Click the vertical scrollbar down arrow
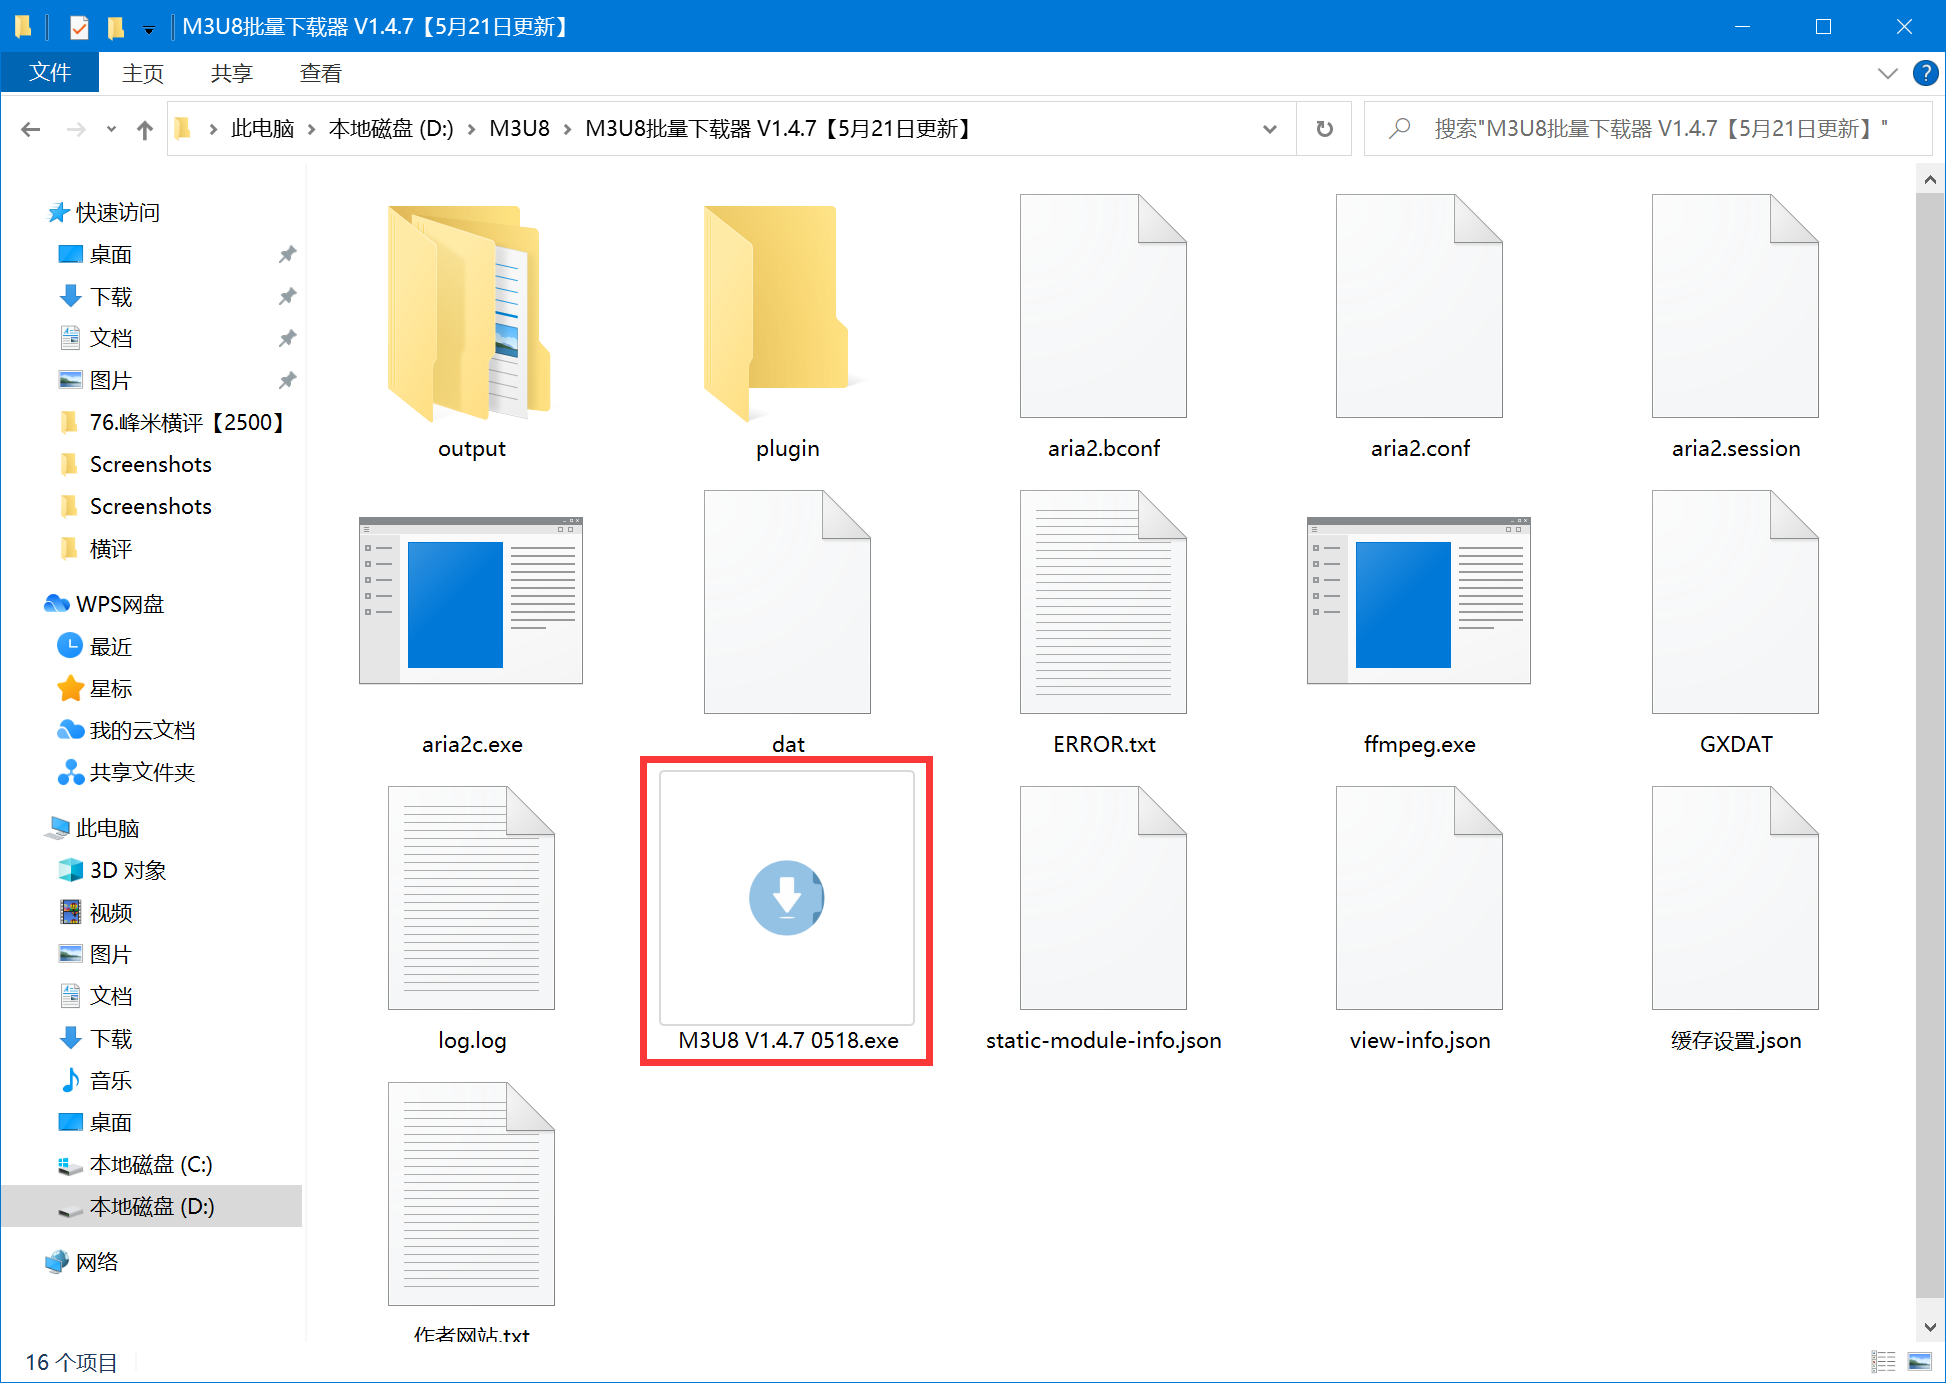The image size is (1946, 1383). coord(1930,1327)
